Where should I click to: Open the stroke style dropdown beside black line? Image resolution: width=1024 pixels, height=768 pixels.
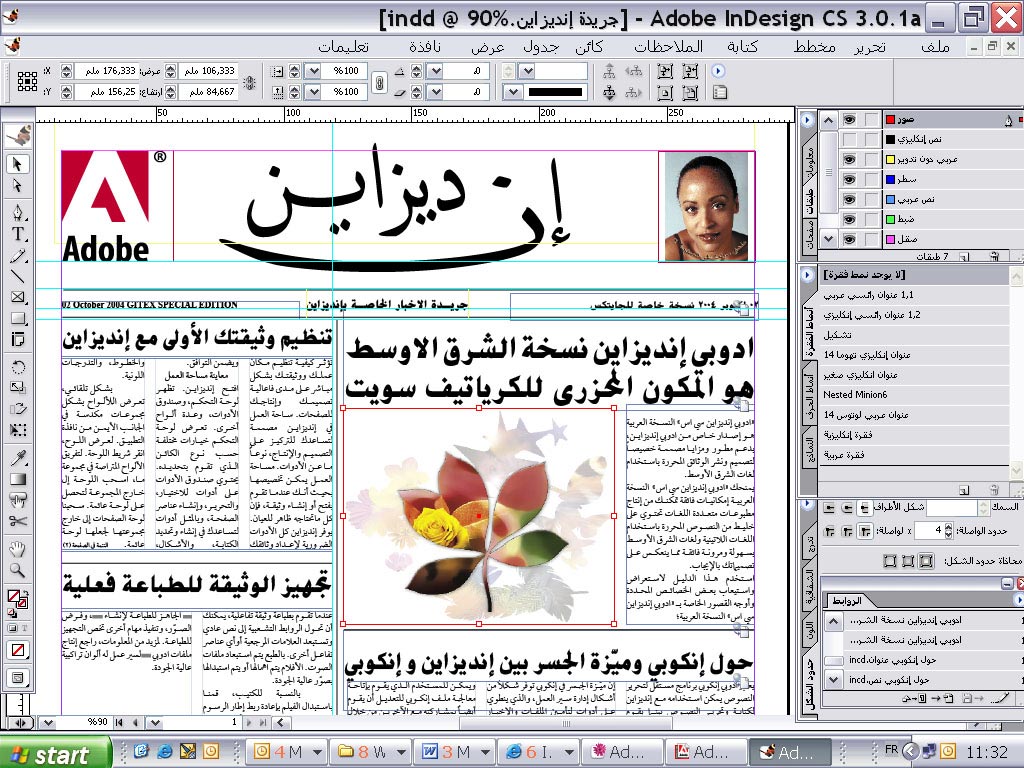tap(513, 92)
